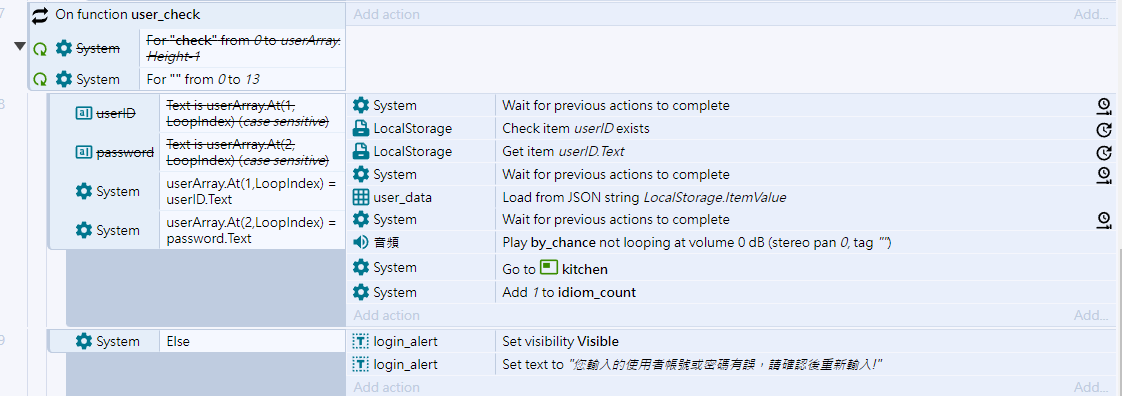This screenshot has height=396, width=1122.
Task: Click Add action in the user_check function header
Action: point(386,14)
